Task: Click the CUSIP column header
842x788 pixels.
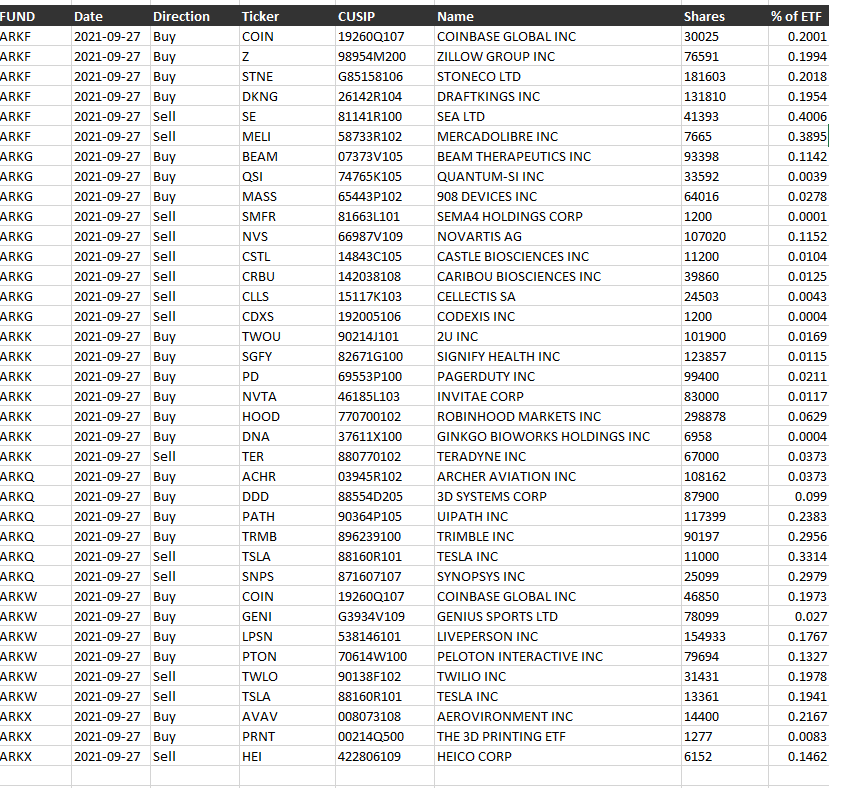Action: [x=357, y=16]
